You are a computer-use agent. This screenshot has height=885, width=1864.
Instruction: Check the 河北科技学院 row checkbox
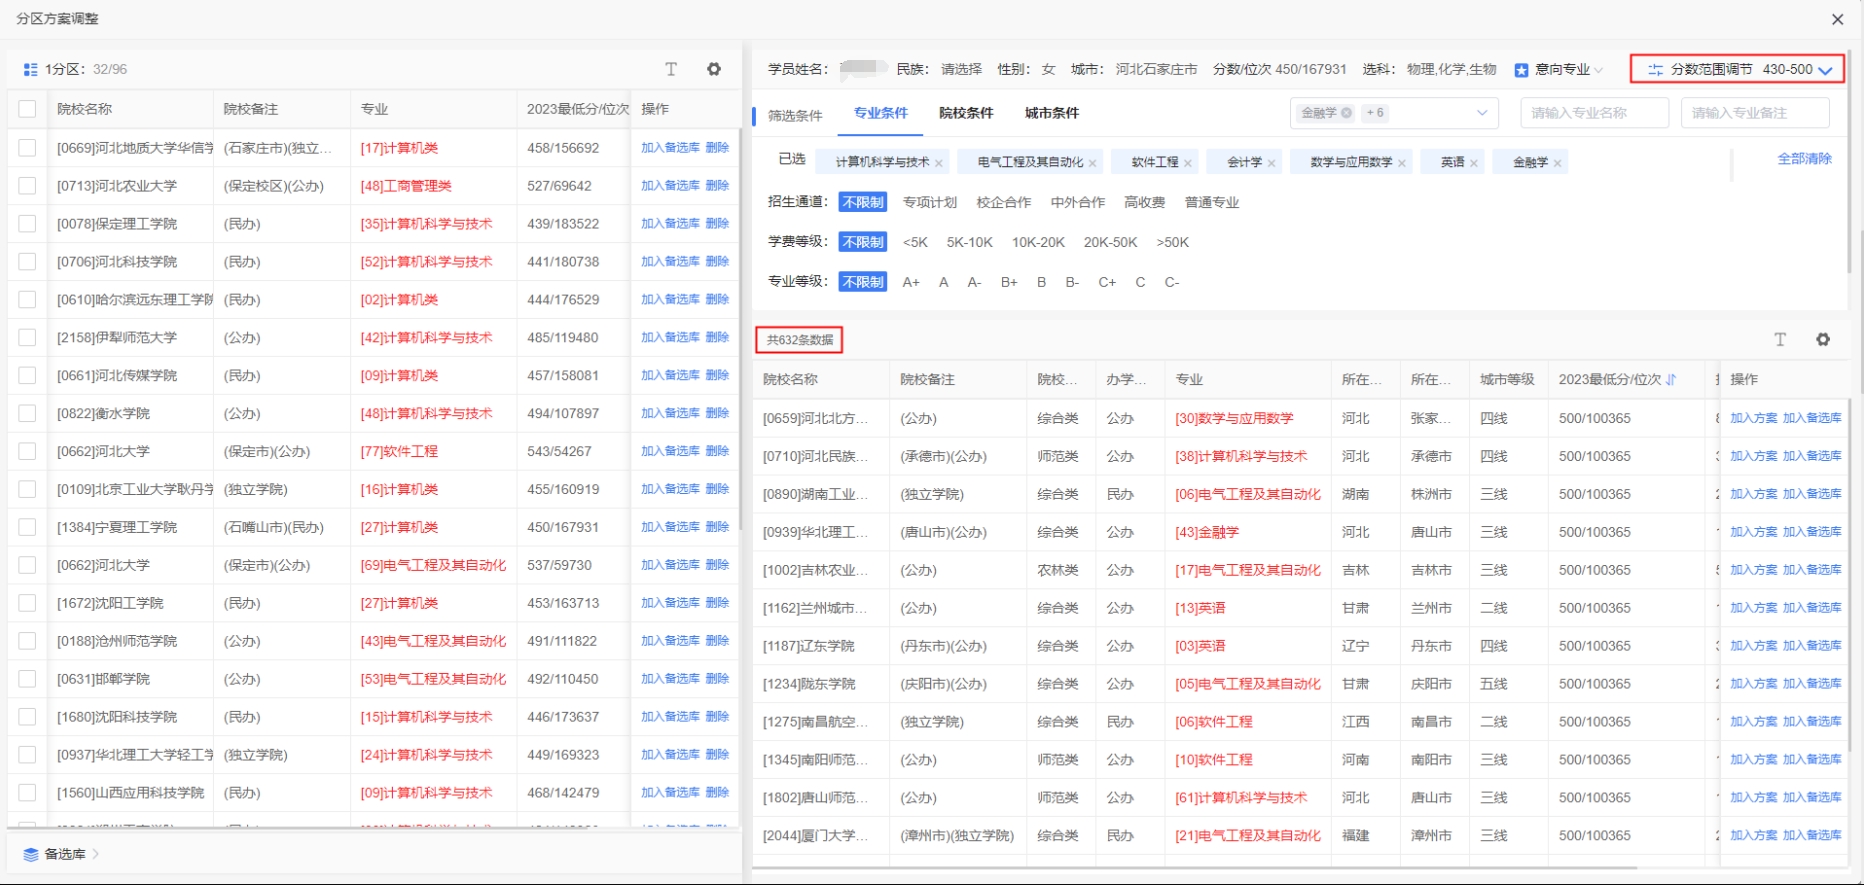coord(27,261)
